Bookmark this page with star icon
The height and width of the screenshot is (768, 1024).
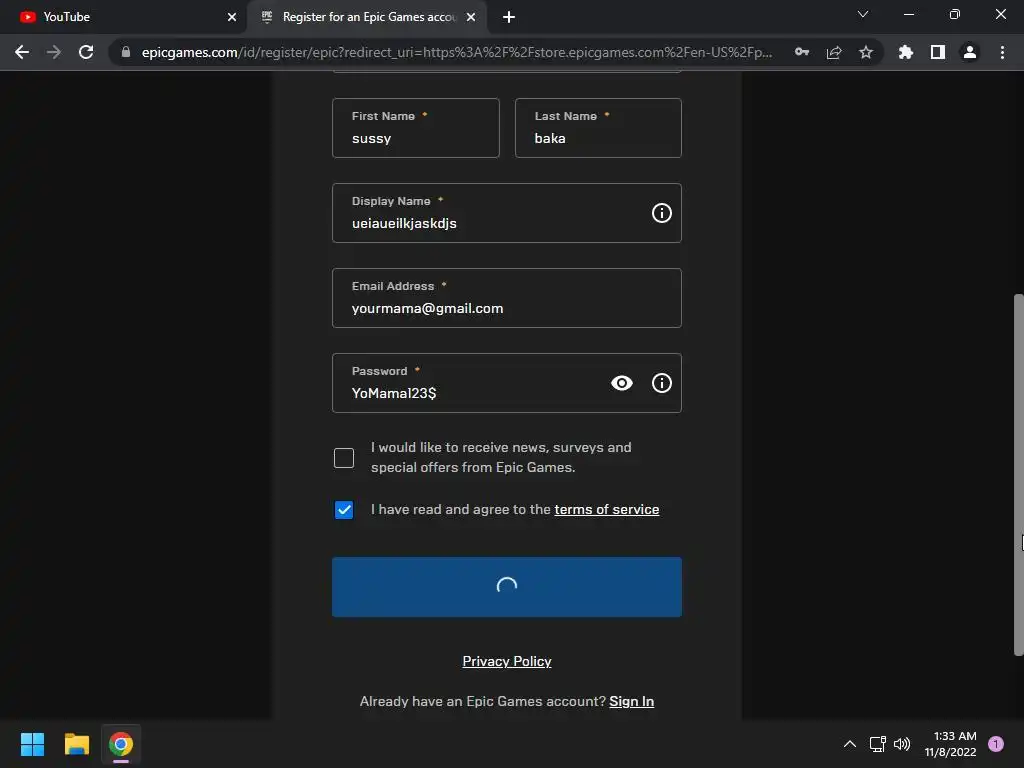pyautogui.click(x=866, y=52)
